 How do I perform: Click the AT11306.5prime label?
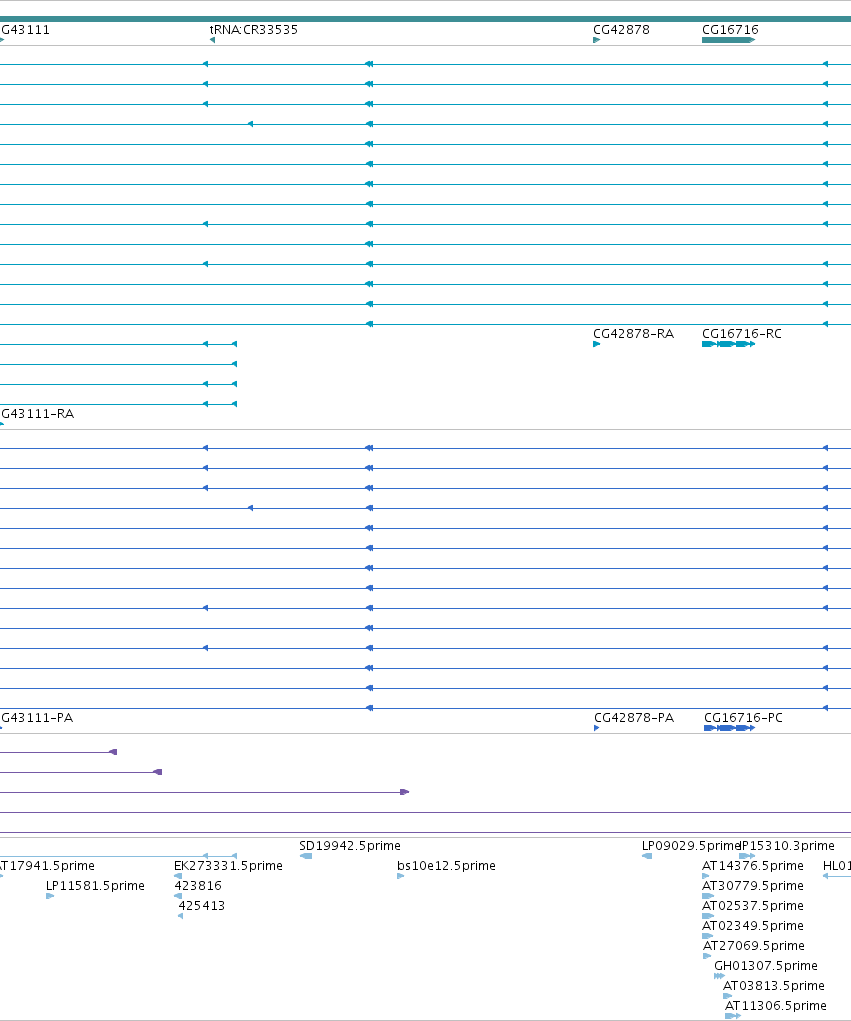(x=775, y=1006)
